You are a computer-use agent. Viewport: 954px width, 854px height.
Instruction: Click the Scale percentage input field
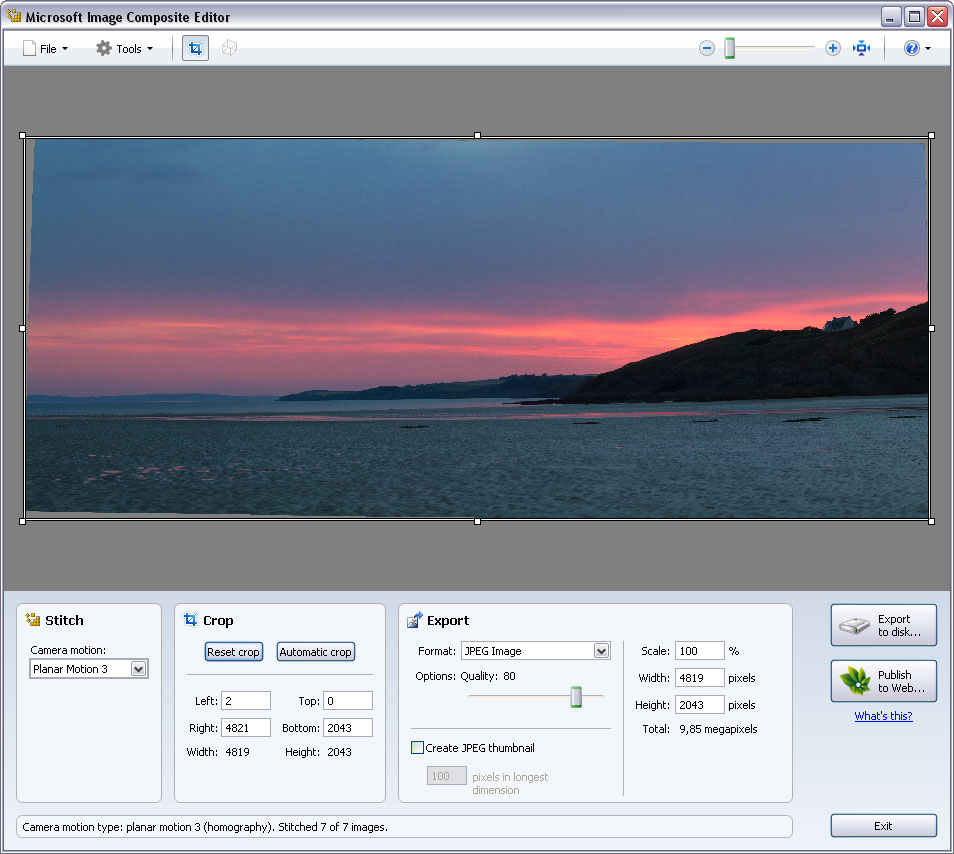click(x=698, y=651)
